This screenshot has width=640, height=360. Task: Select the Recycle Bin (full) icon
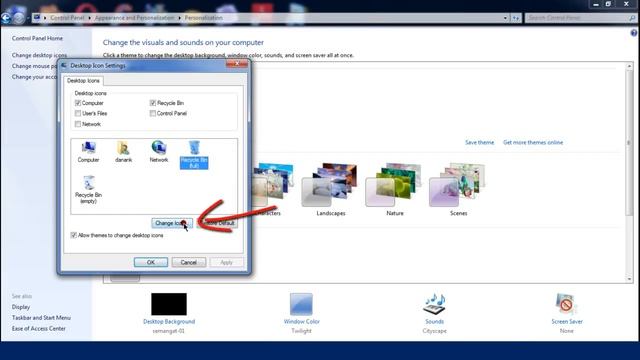pos(194,154)
